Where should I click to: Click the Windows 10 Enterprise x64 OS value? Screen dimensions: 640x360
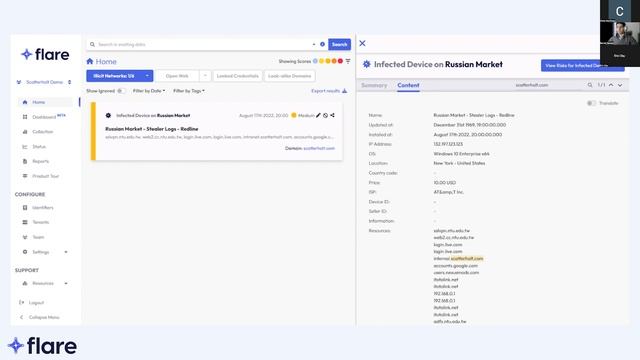click(461, 154)
